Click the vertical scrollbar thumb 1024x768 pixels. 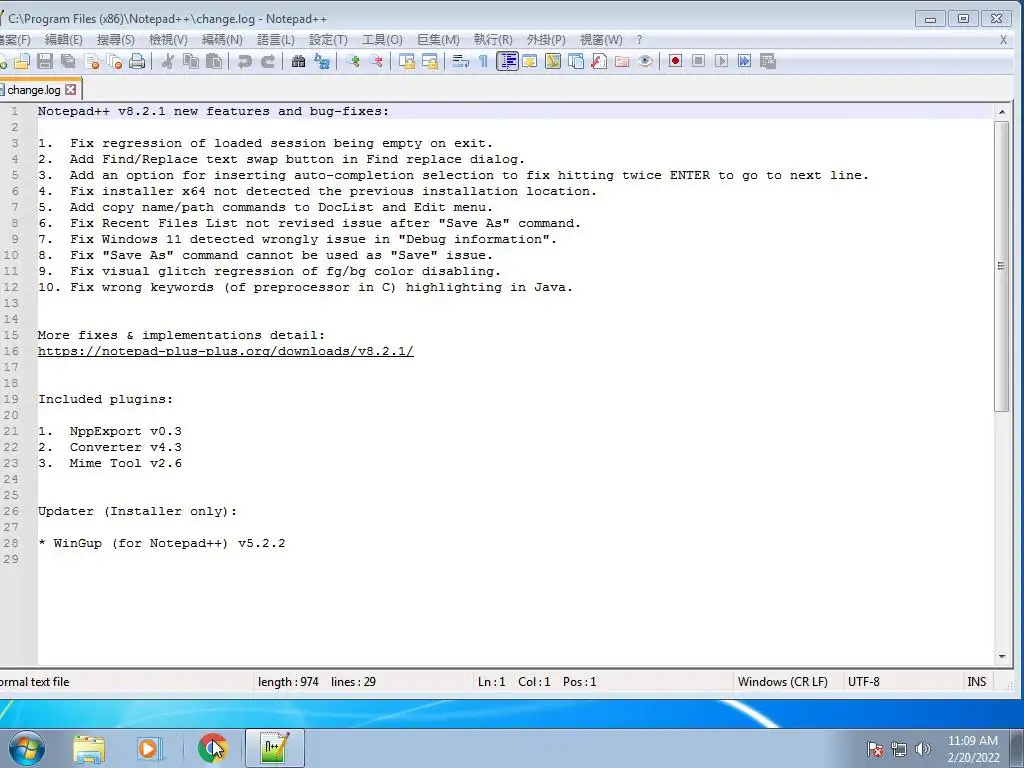(1002, 266)
